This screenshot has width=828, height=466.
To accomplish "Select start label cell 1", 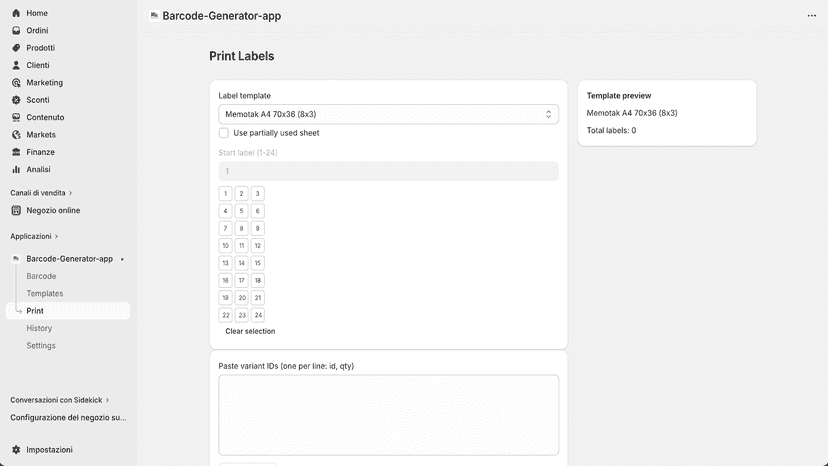I will tap(225, 194).
